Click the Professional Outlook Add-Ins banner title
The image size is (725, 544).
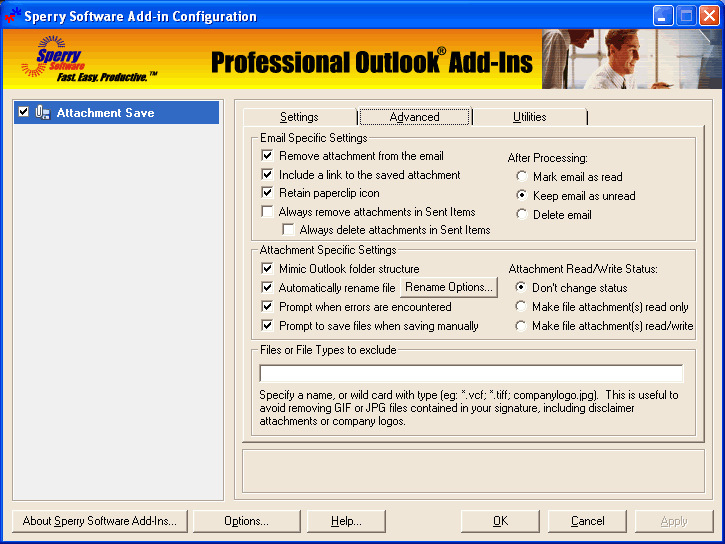click(372, 61)
